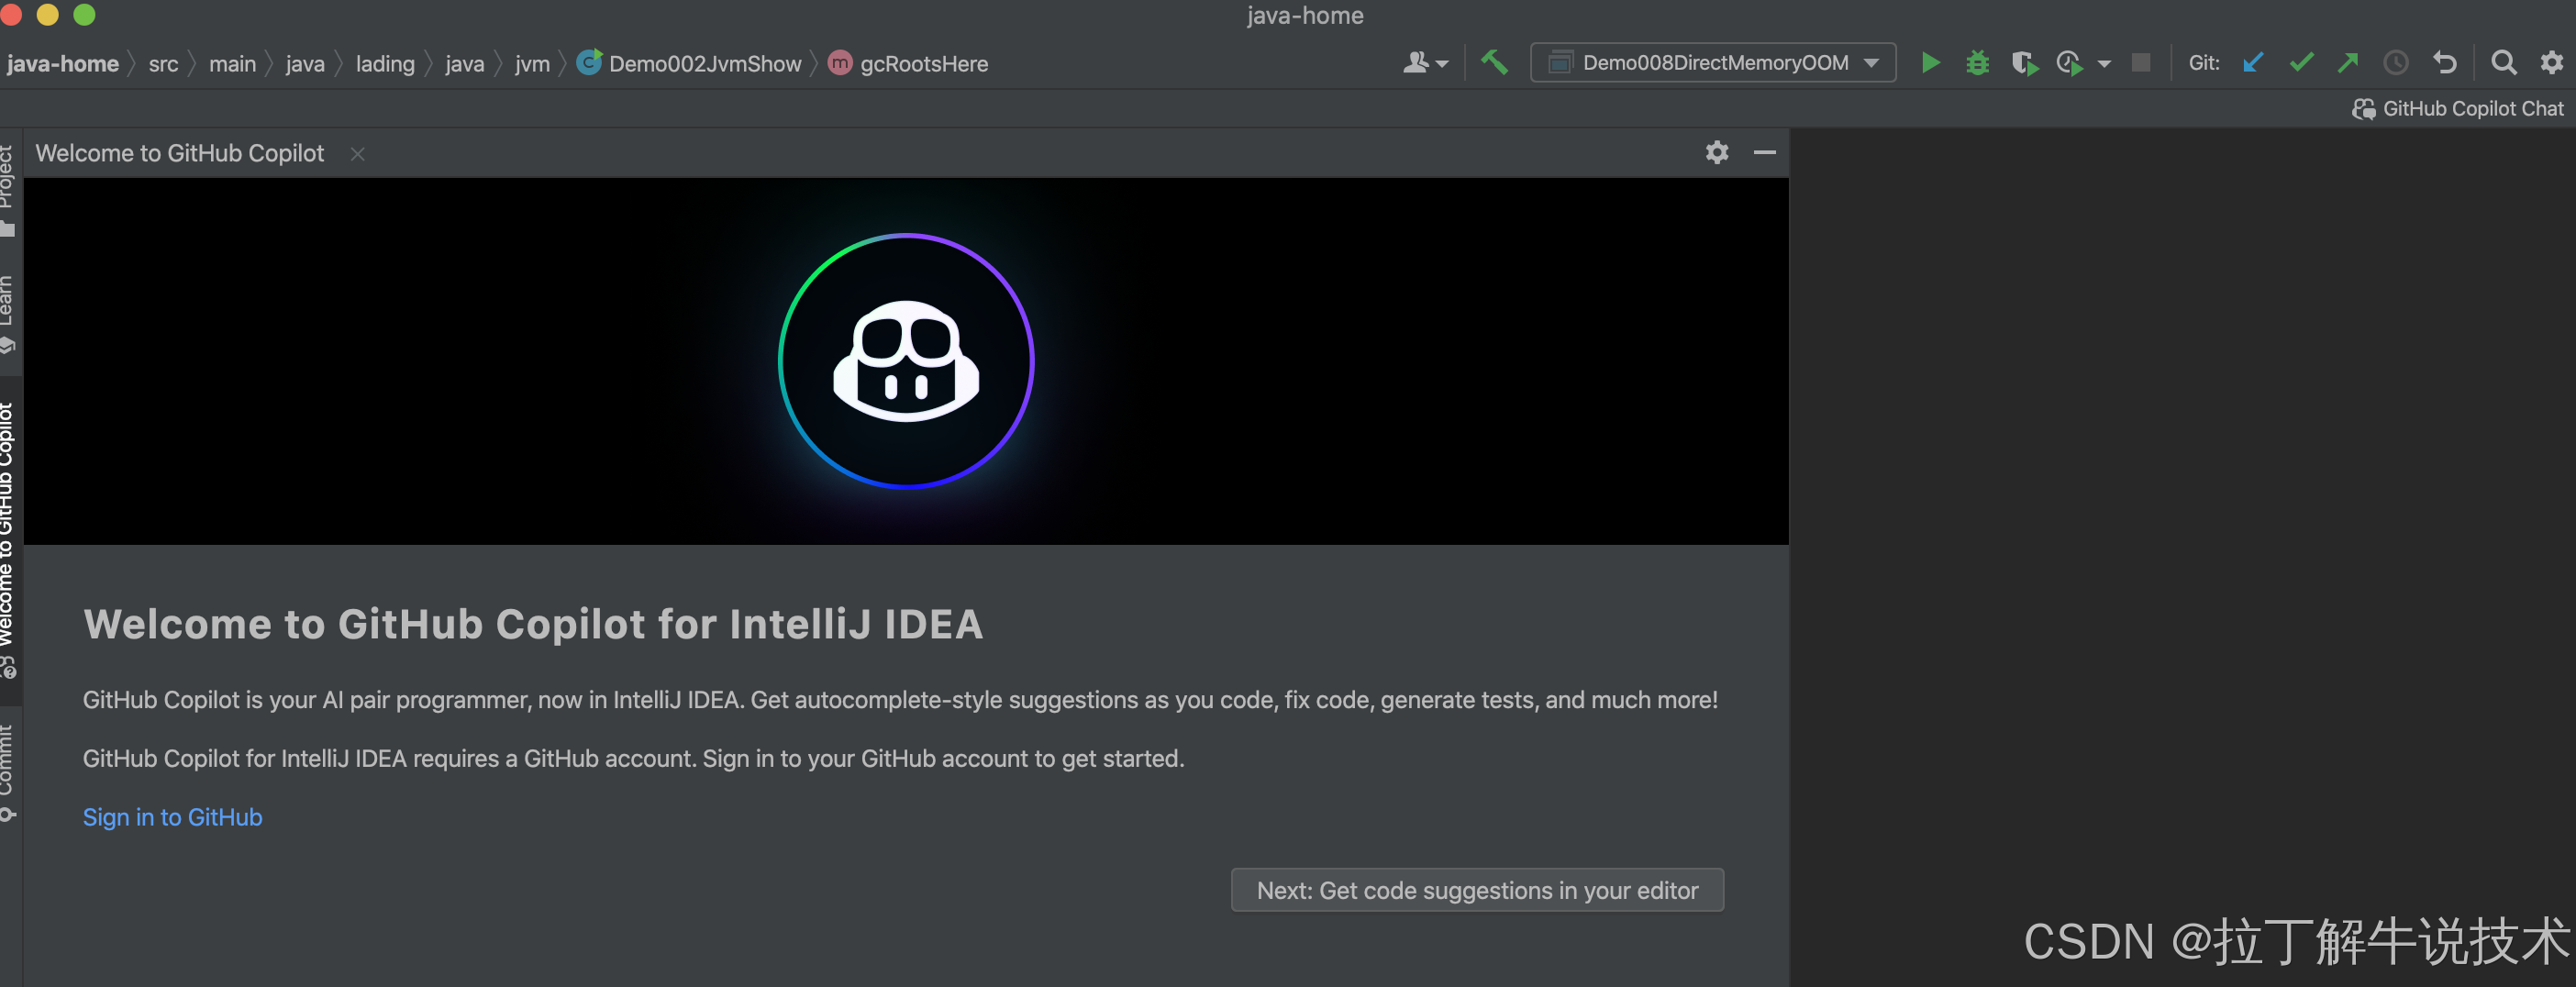Screen dimensions: 2576x987
Task: Start a Debug session
Action: [1976, 62]
